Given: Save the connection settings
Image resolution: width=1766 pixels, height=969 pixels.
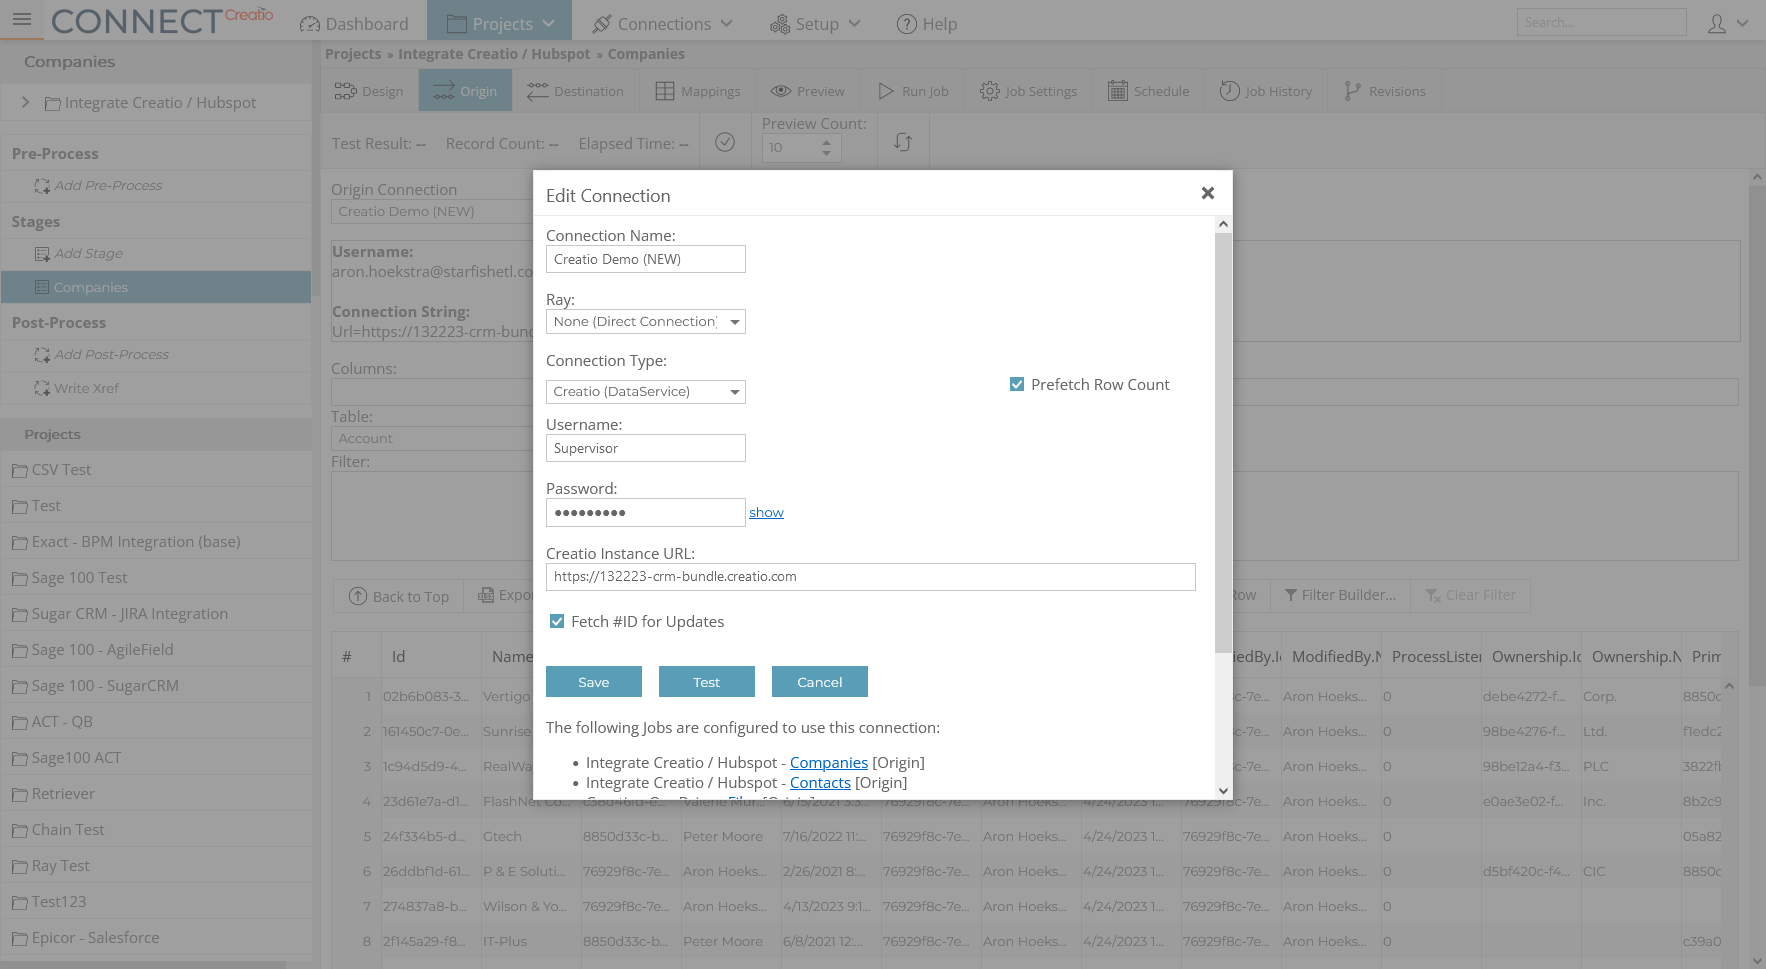Looking at the screenshot, I should click(x=593, y=681).
